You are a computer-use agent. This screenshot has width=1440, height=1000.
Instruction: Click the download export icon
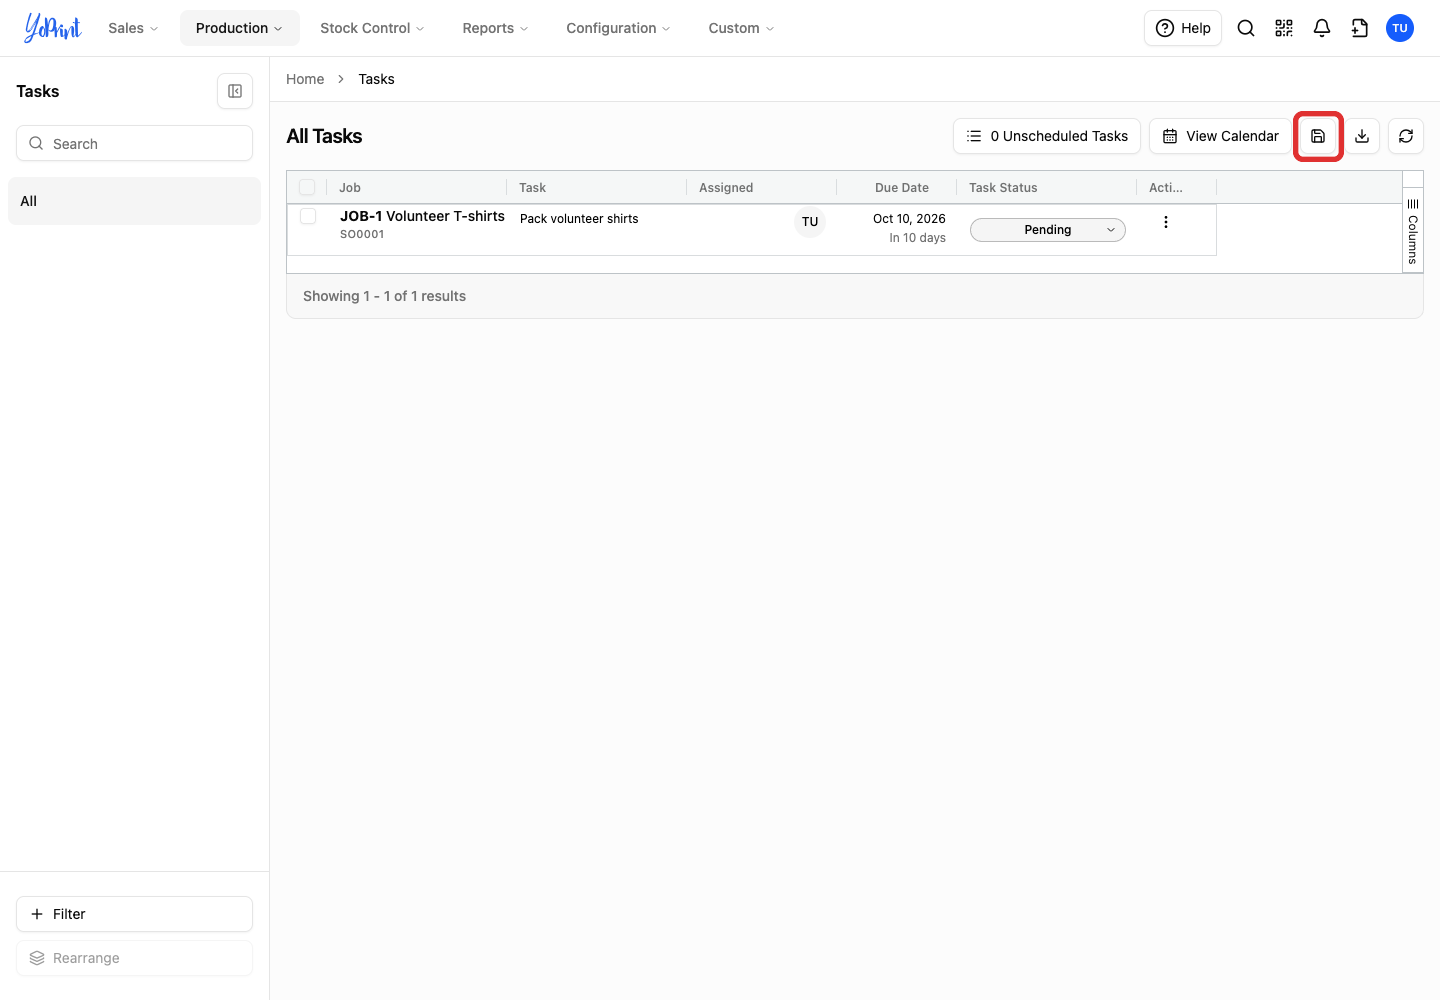1362,136
